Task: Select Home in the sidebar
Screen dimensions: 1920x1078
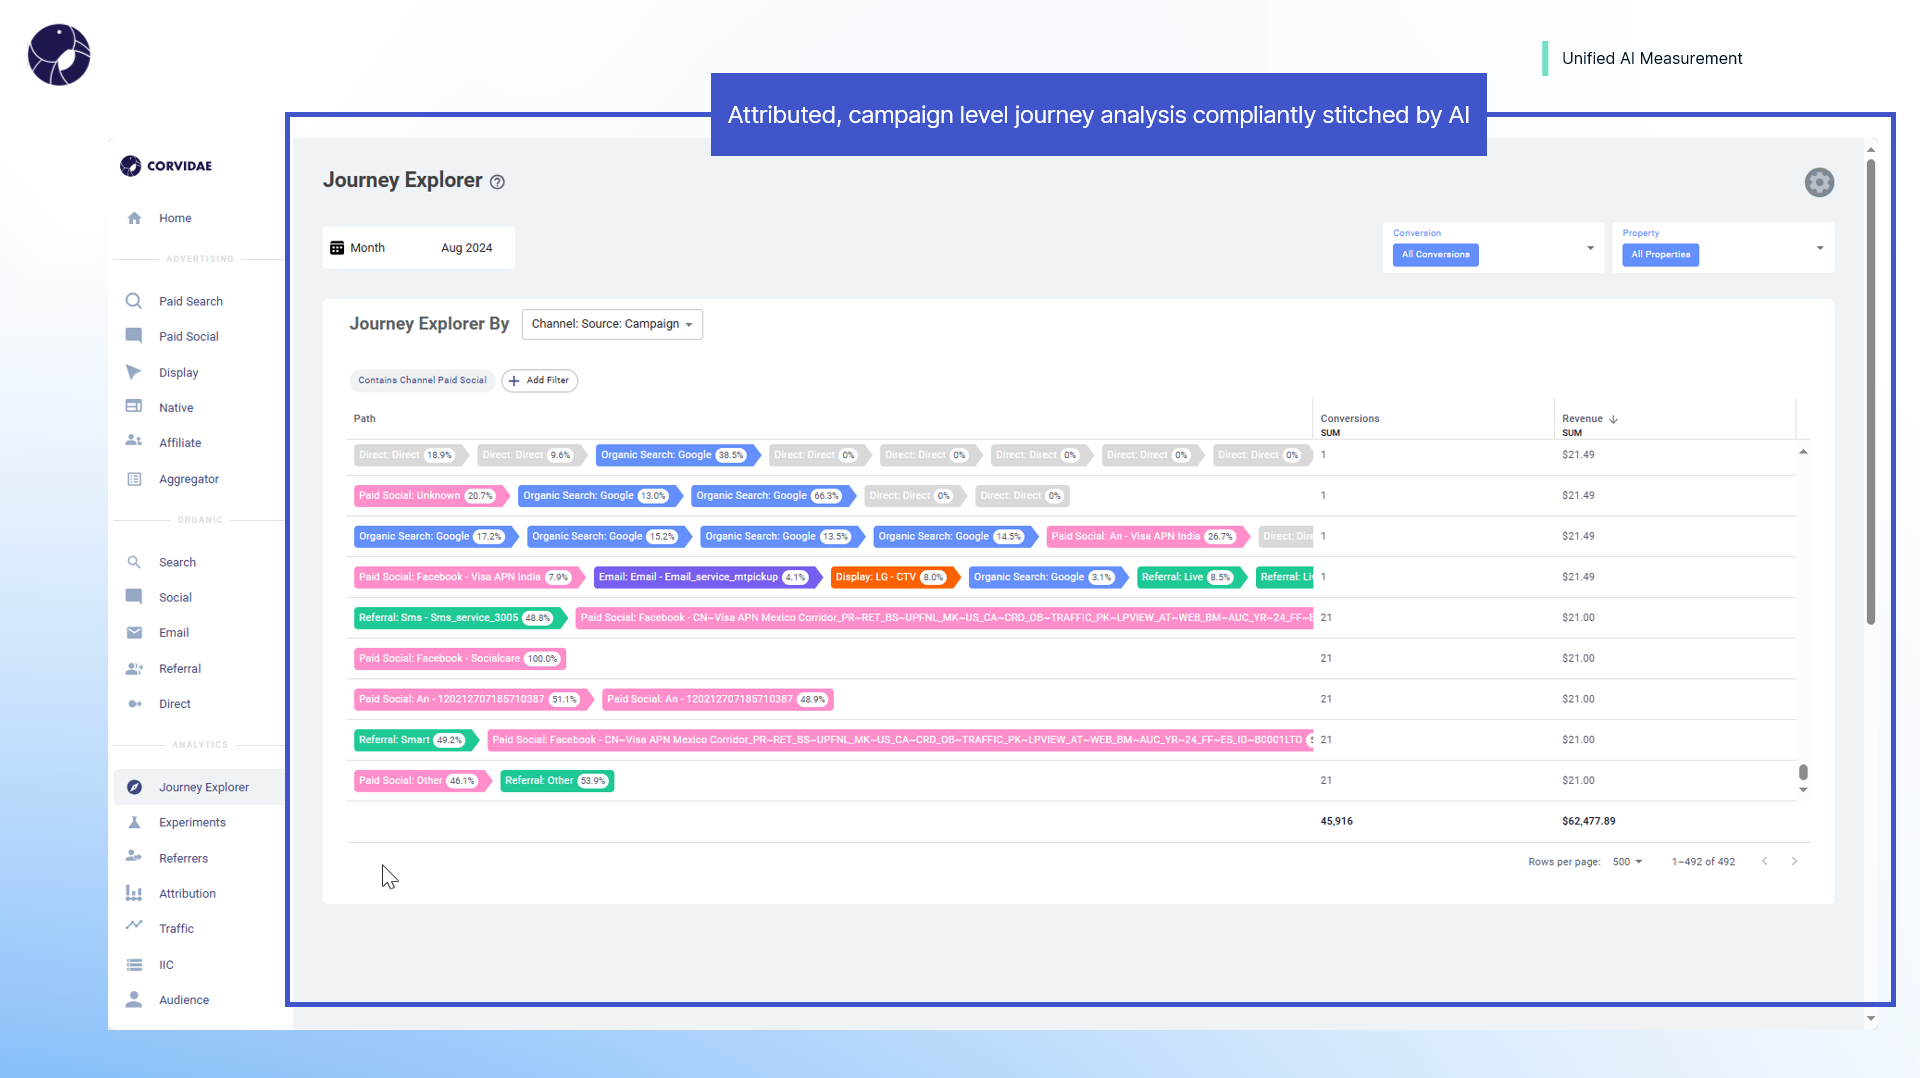Action: point(175,218)
